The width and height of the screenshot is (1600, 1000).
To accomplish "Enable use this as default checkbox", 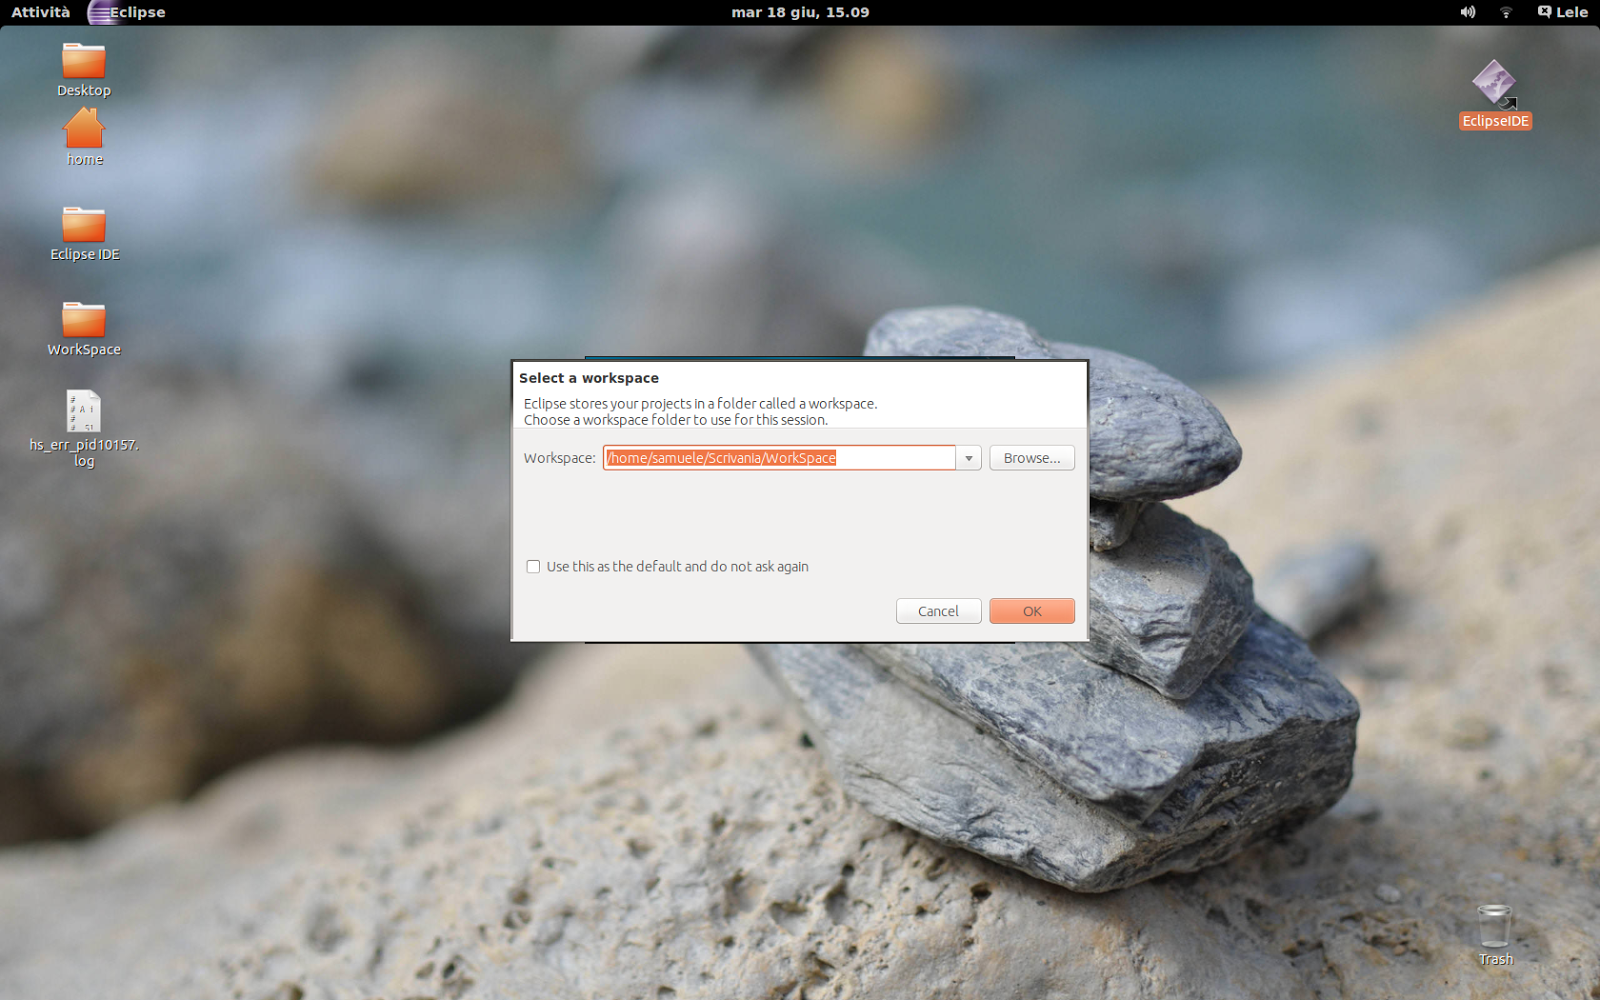I will pos(533,566).
